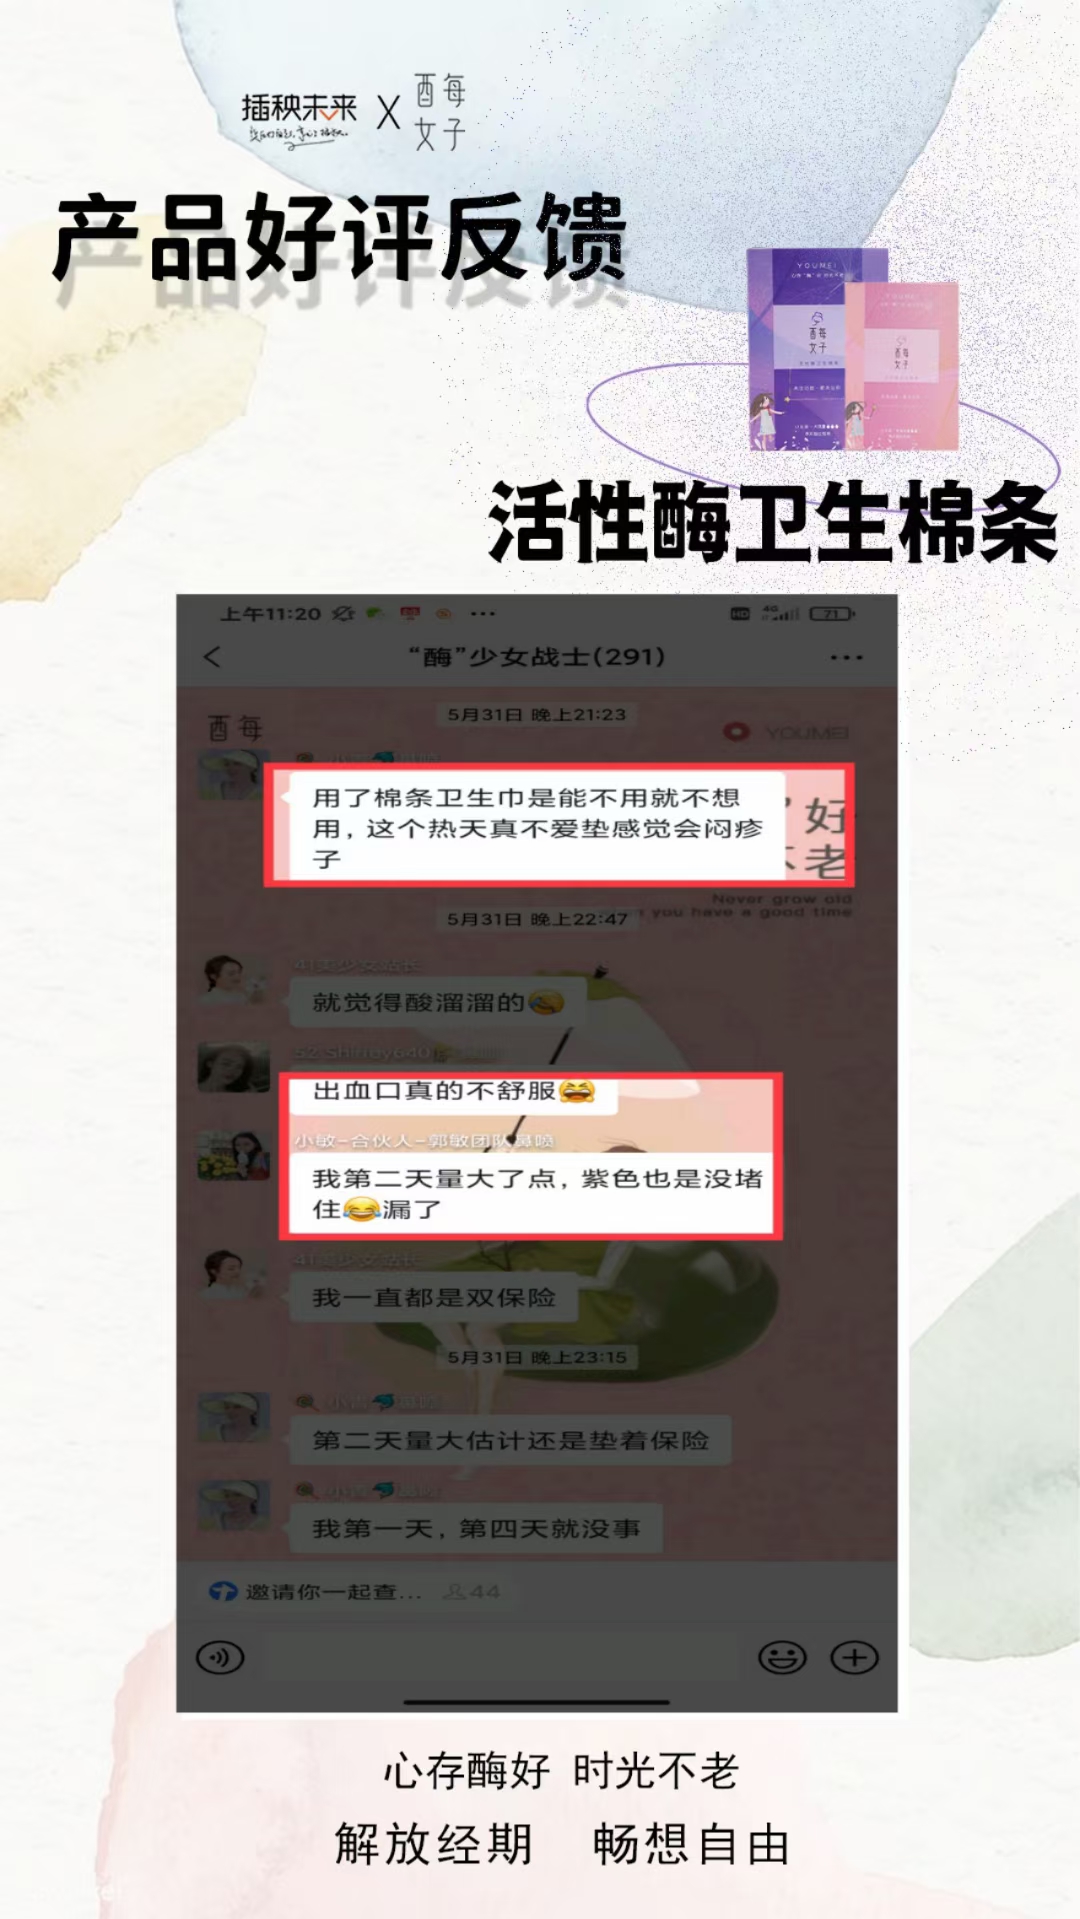Image resolution: width=1080 pixels, height=1919 pixels.
Task: Tap the 5月31日 晚上22:47 timestamp
Action: point(537,919)
